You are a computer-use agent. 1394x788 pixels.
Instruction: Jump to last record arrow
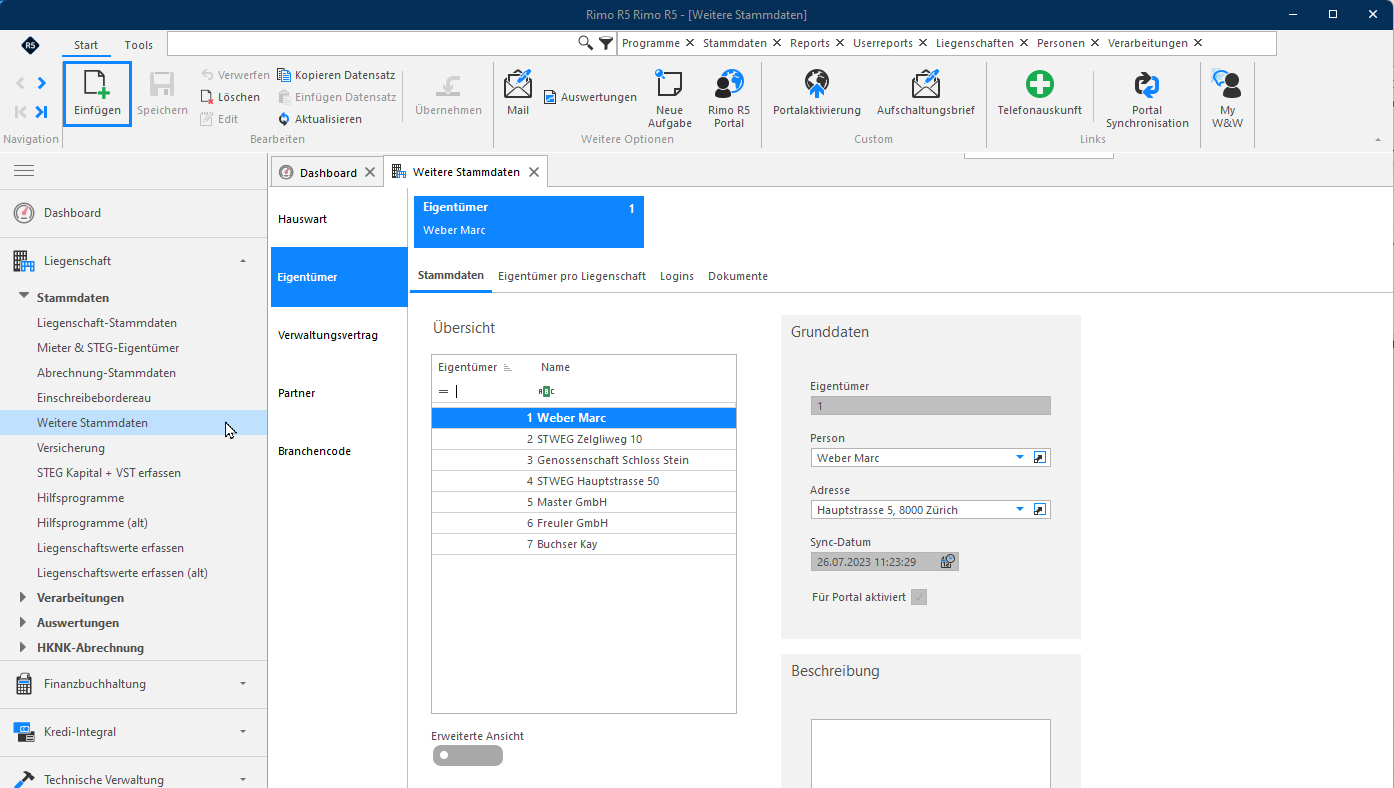[41, 112]
